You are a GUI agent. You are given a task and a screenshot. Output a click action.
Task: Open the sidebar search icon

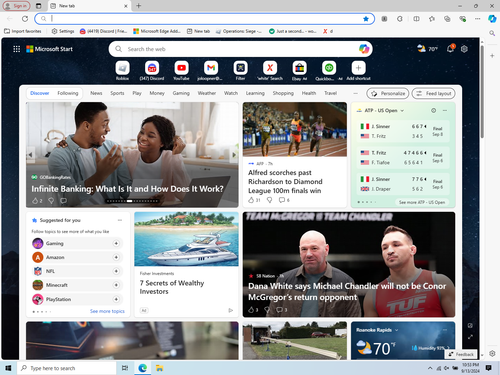(492, 33)
